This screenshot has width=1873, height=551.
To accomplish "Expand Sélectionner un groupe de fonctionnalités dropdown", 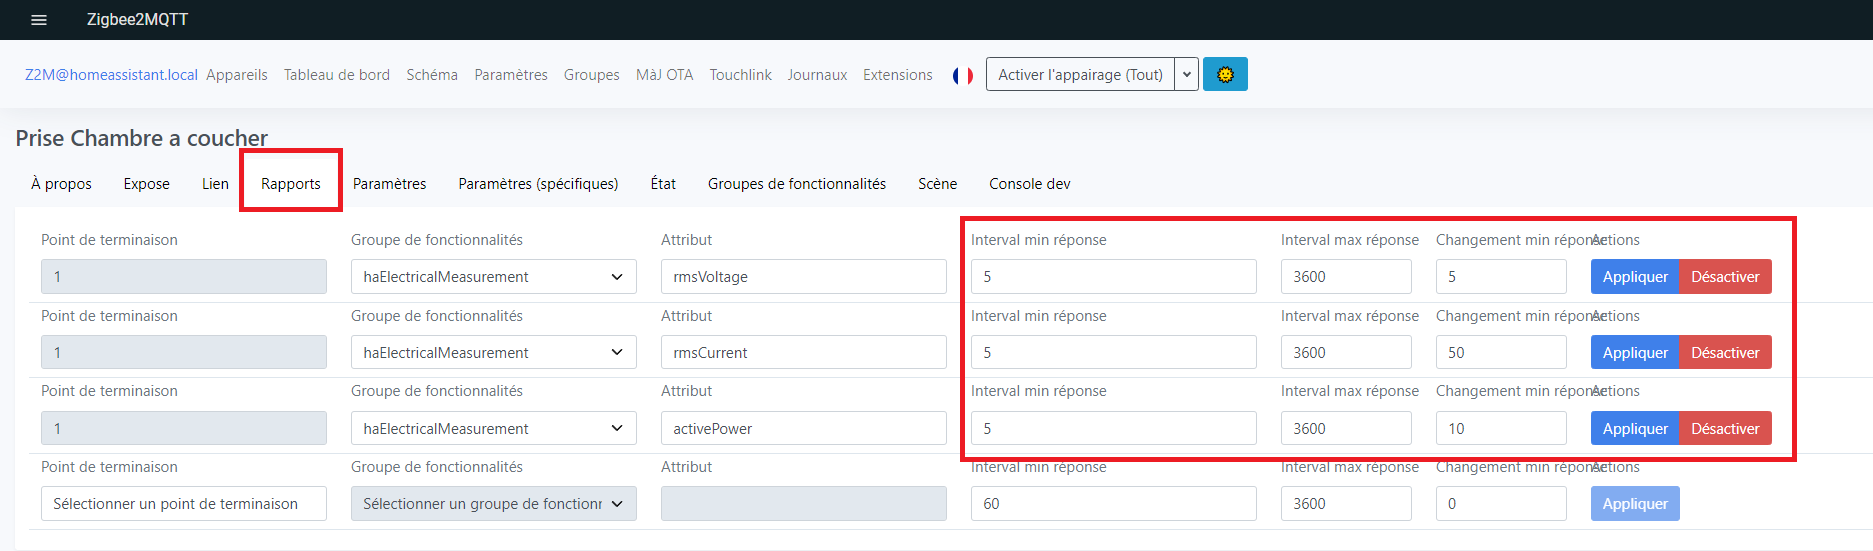I will (x=494, y=504).
